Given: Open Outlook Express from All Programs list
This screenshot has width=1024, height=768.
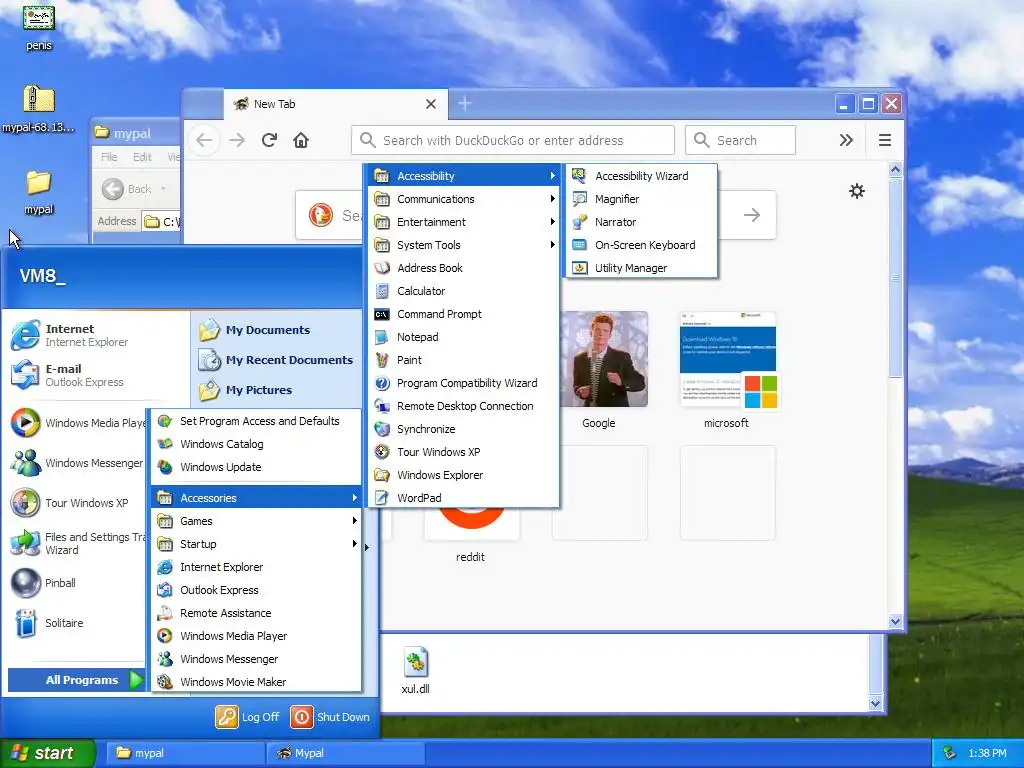Looking at the screenshot, I should 257,590.
